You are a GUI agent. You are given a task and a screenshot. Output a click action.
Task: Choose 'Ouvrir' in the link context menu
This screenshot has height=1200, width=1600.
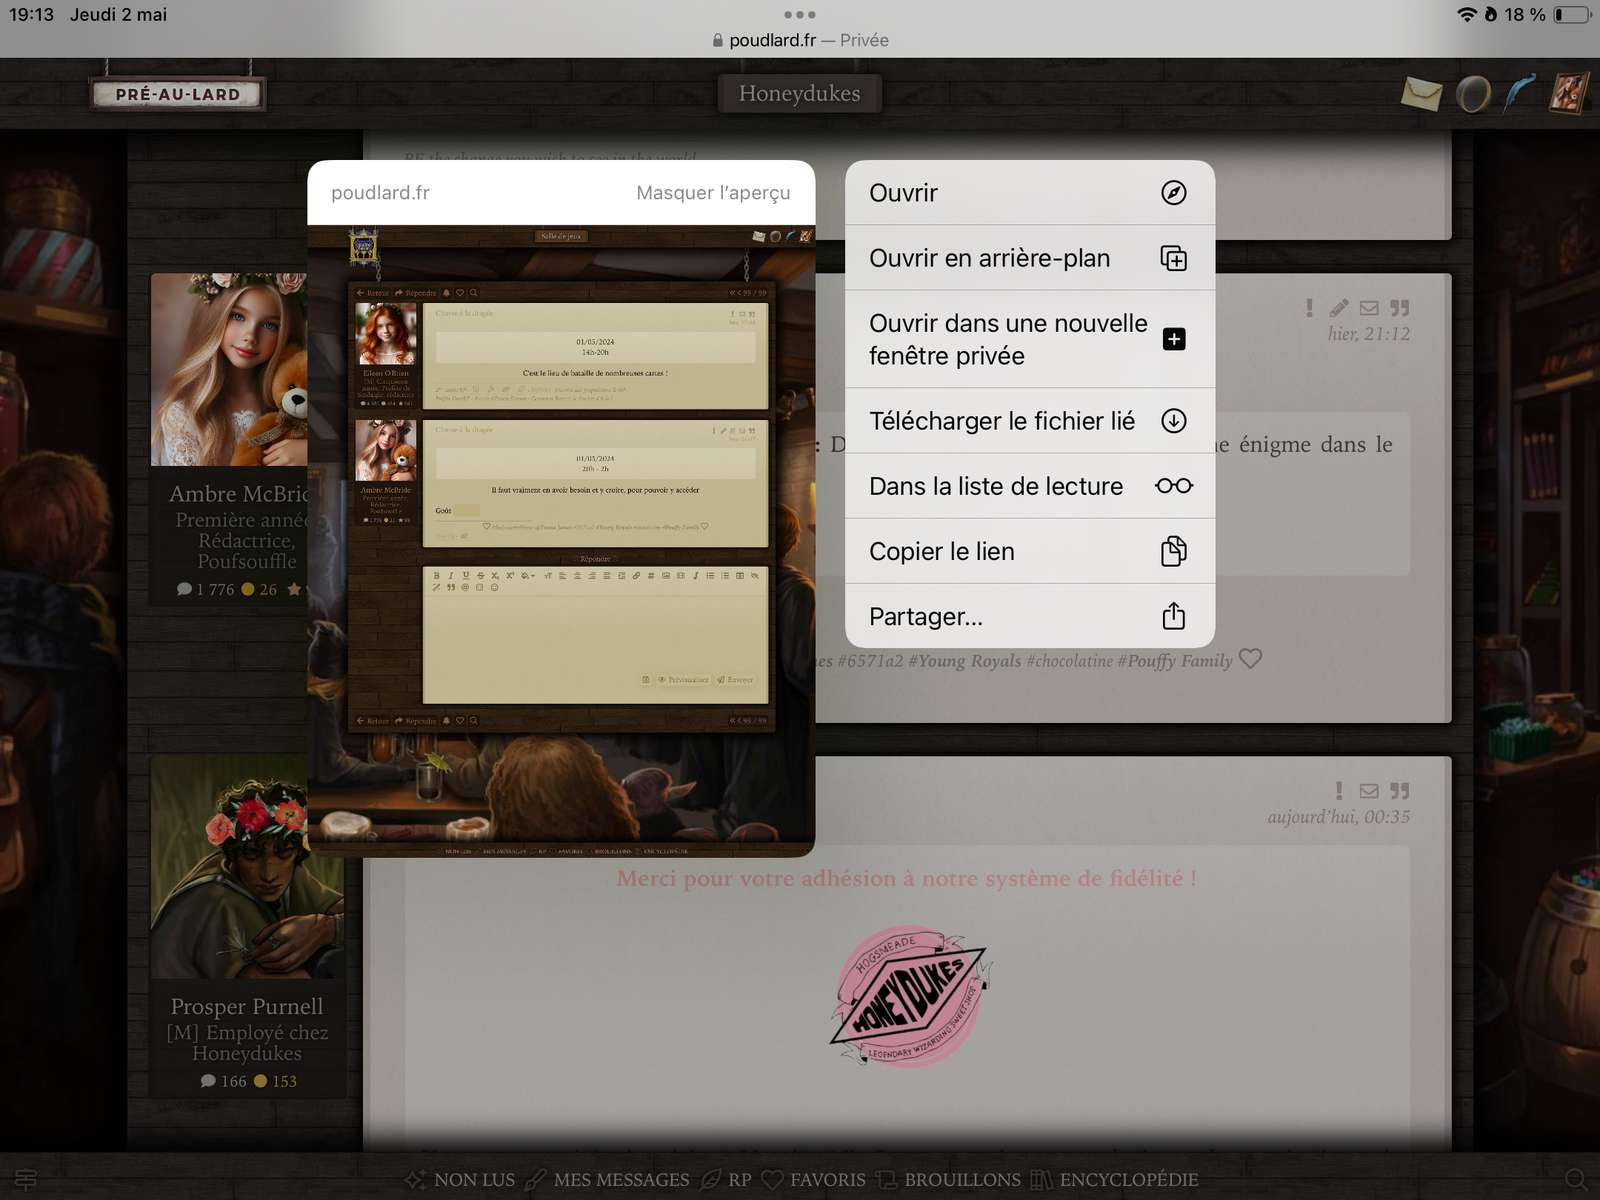point(1029,193)
